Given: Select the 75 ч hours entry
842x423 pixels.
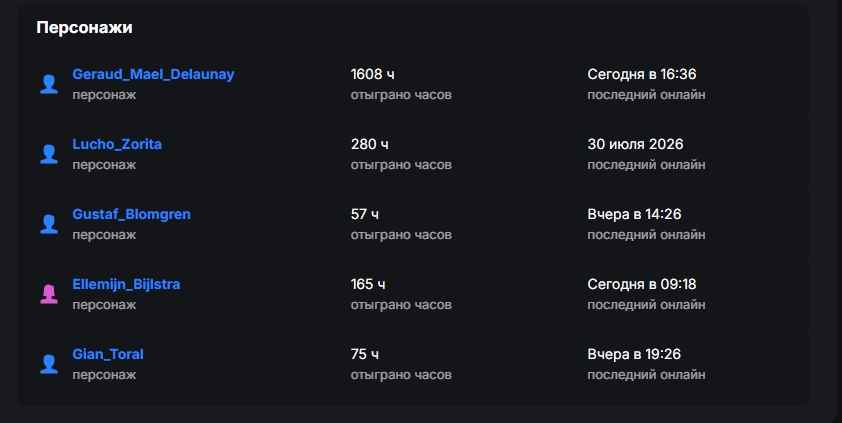Looking at the screenshot, I should pyautogui.click(x=365, y=354).
